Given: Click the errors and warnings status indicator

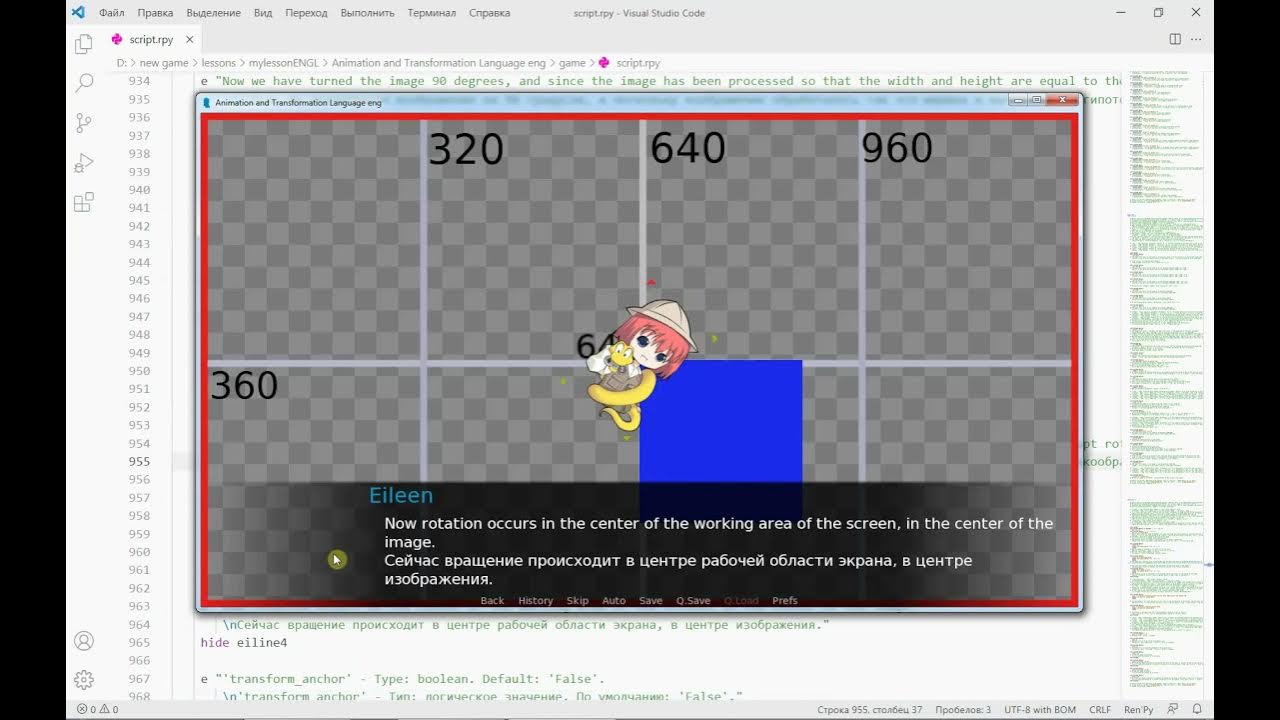Looking at the screenshot, I should pyautogui.click(x=98, y=710).
